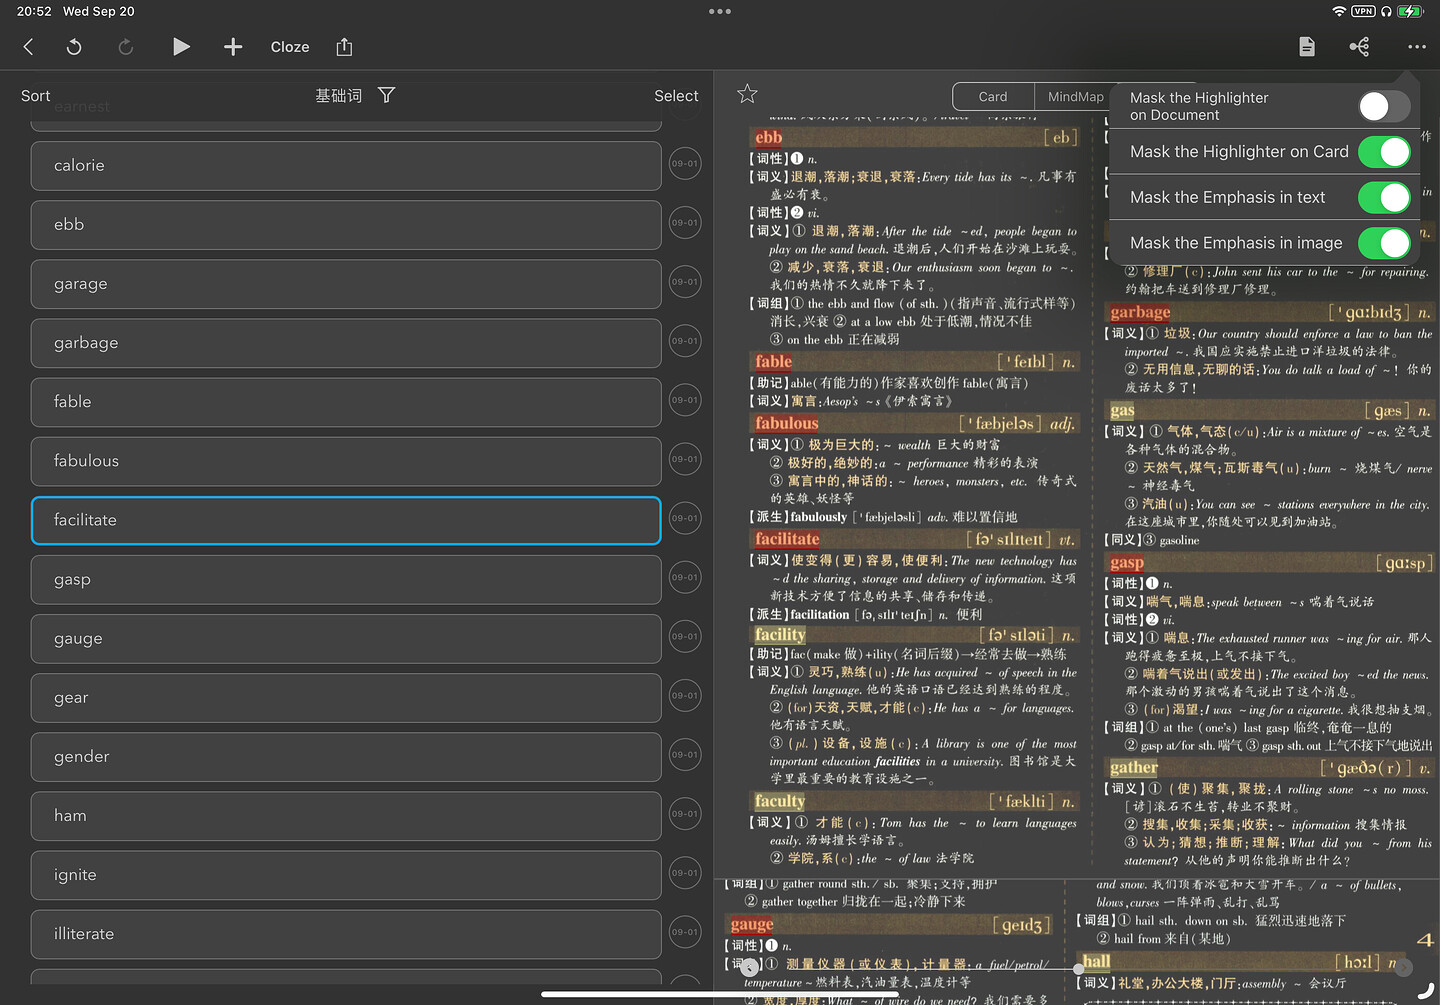Tap the 09-01 date badge beside garage
This screenshot has height=1005, width=1440.
685,282
